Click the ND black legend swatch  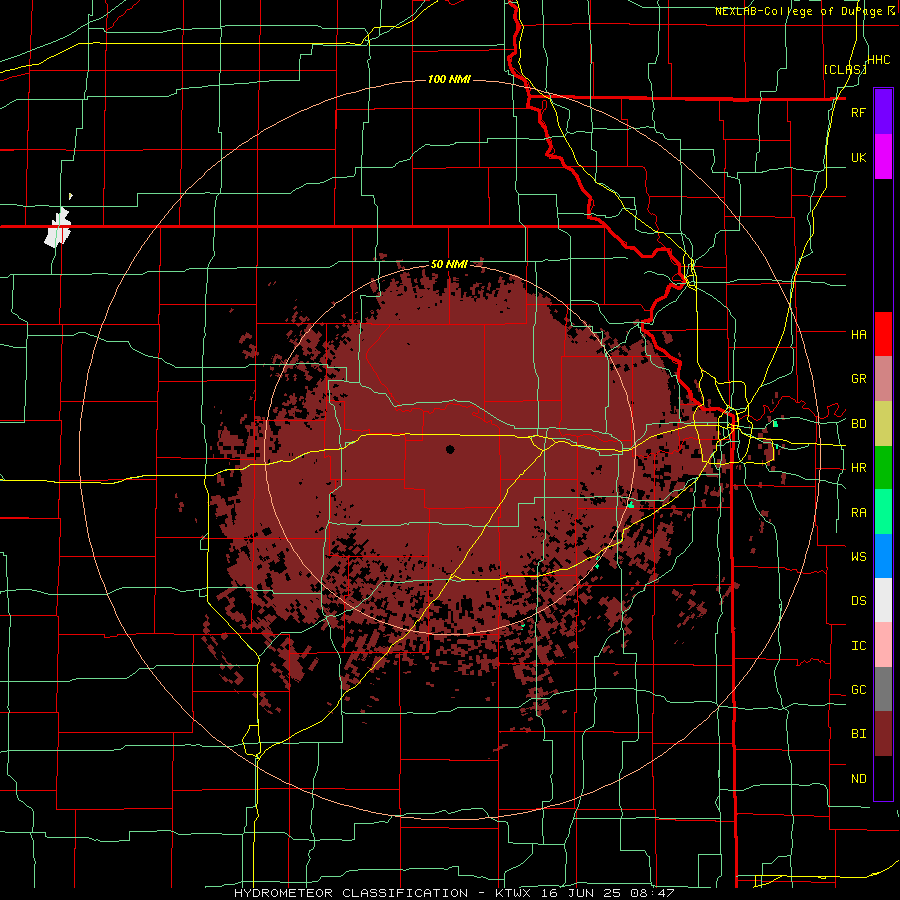tap(883, 778)
